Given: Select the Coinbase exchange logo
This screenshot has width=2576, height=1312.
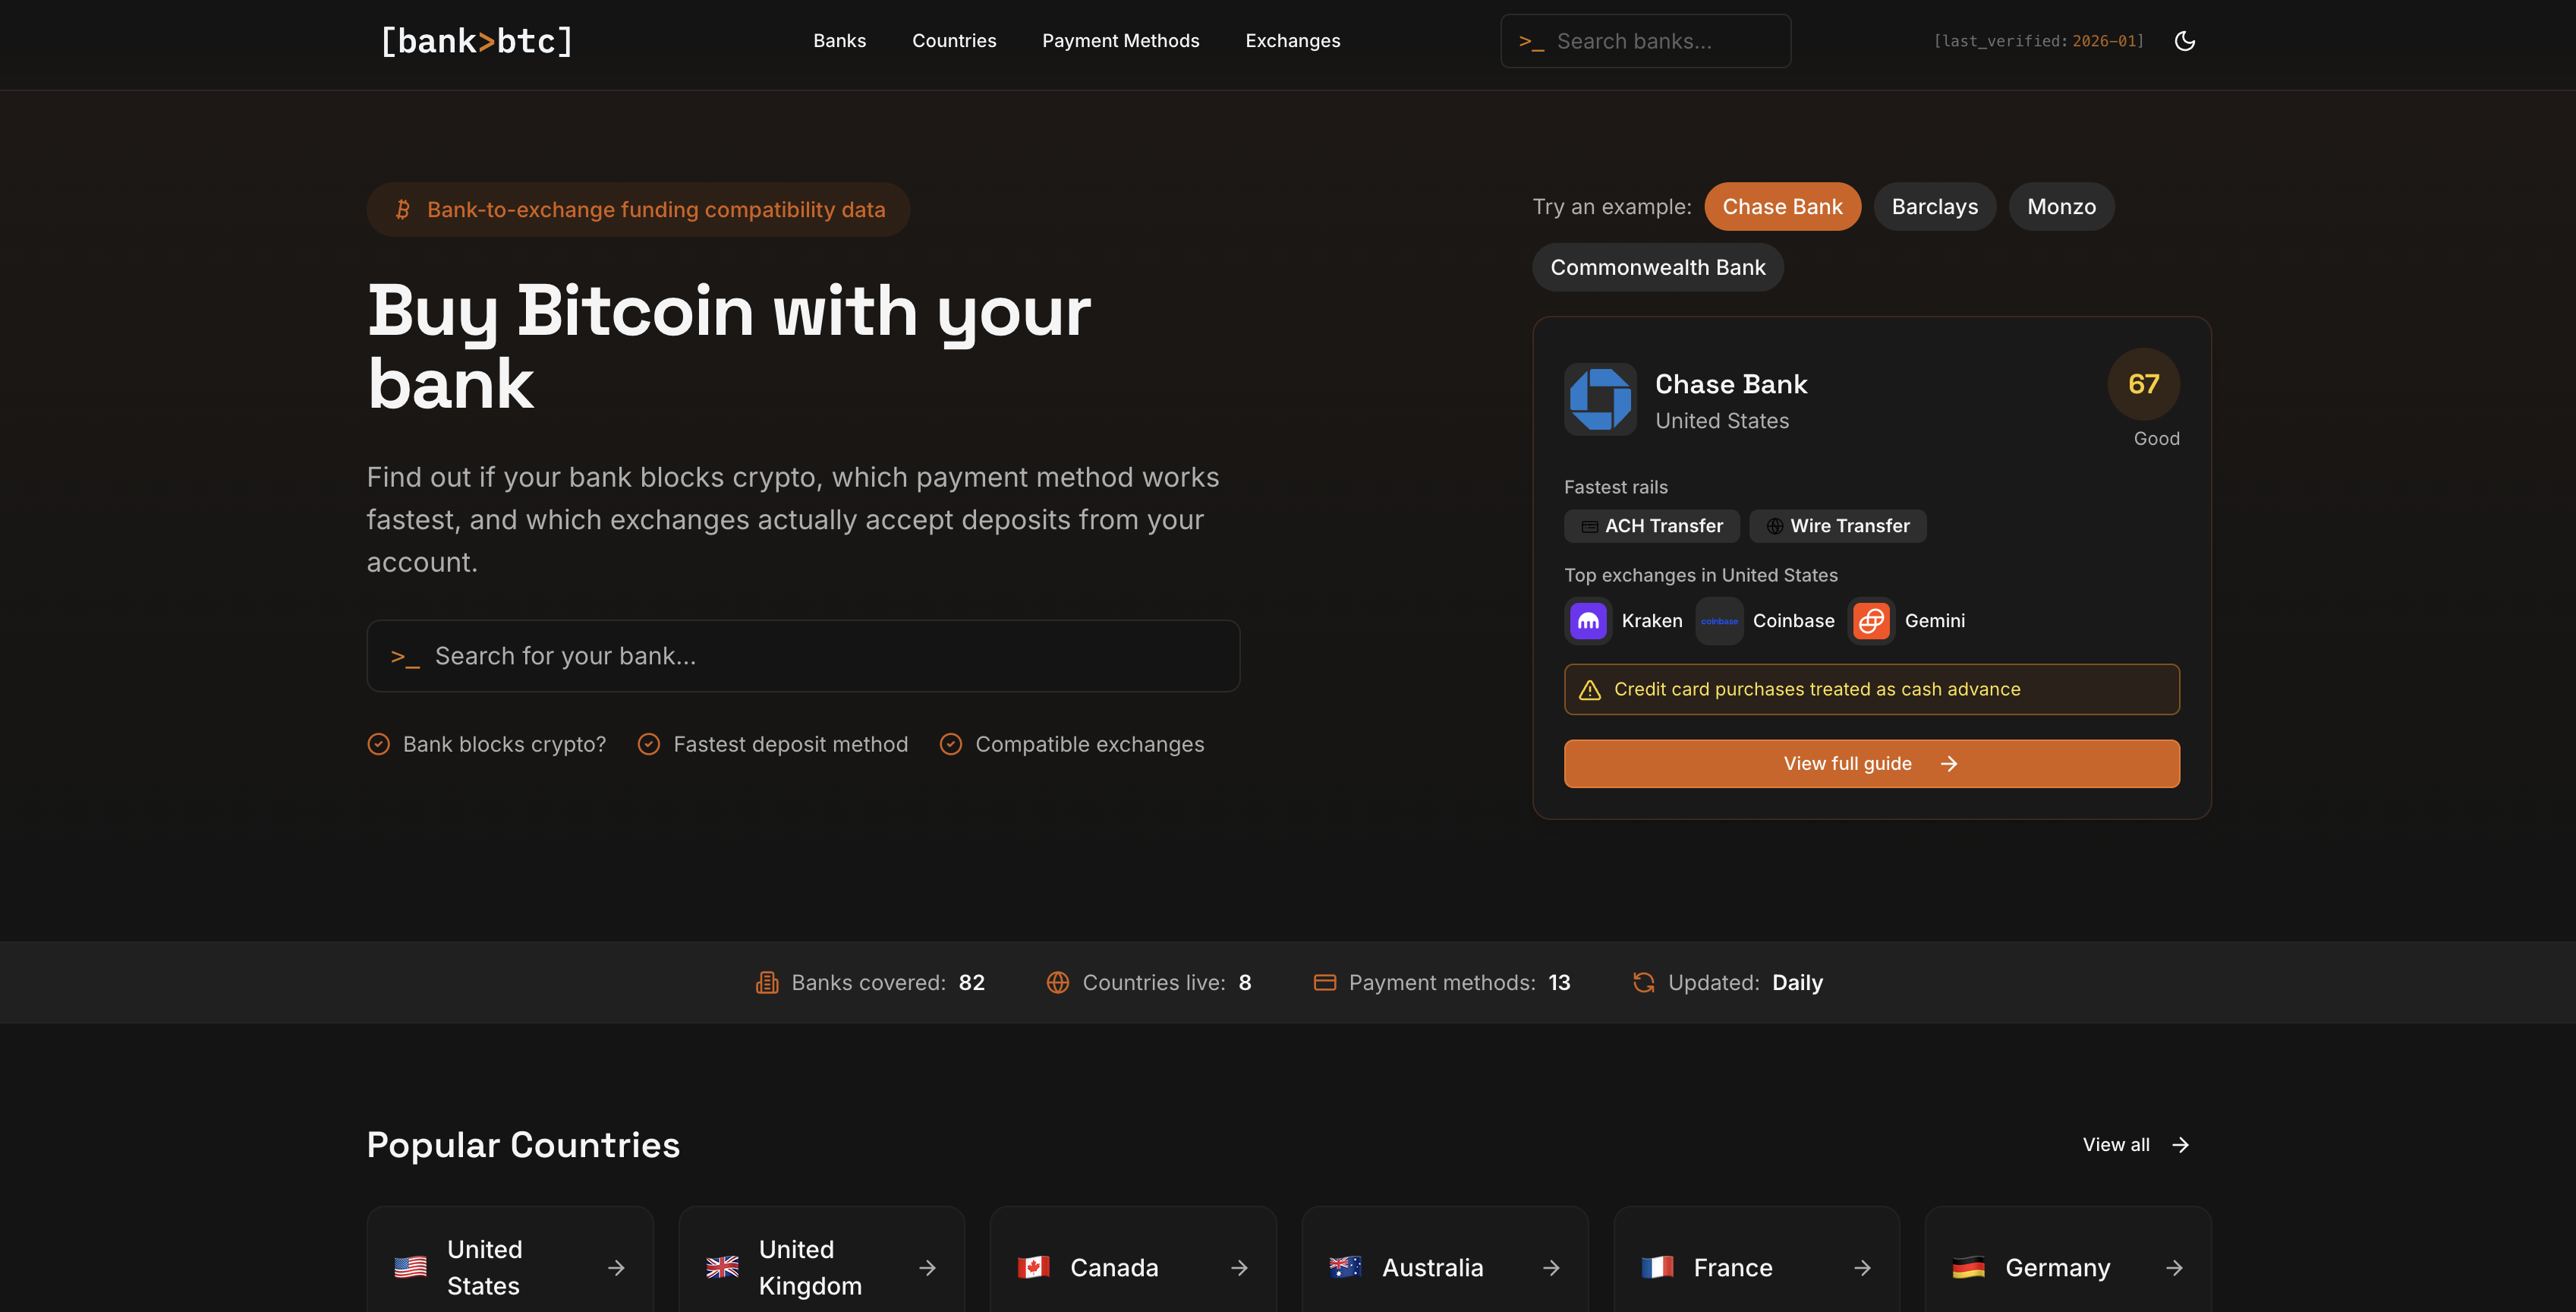Looking at the screenshot, I should click(x=1719, y=620).
